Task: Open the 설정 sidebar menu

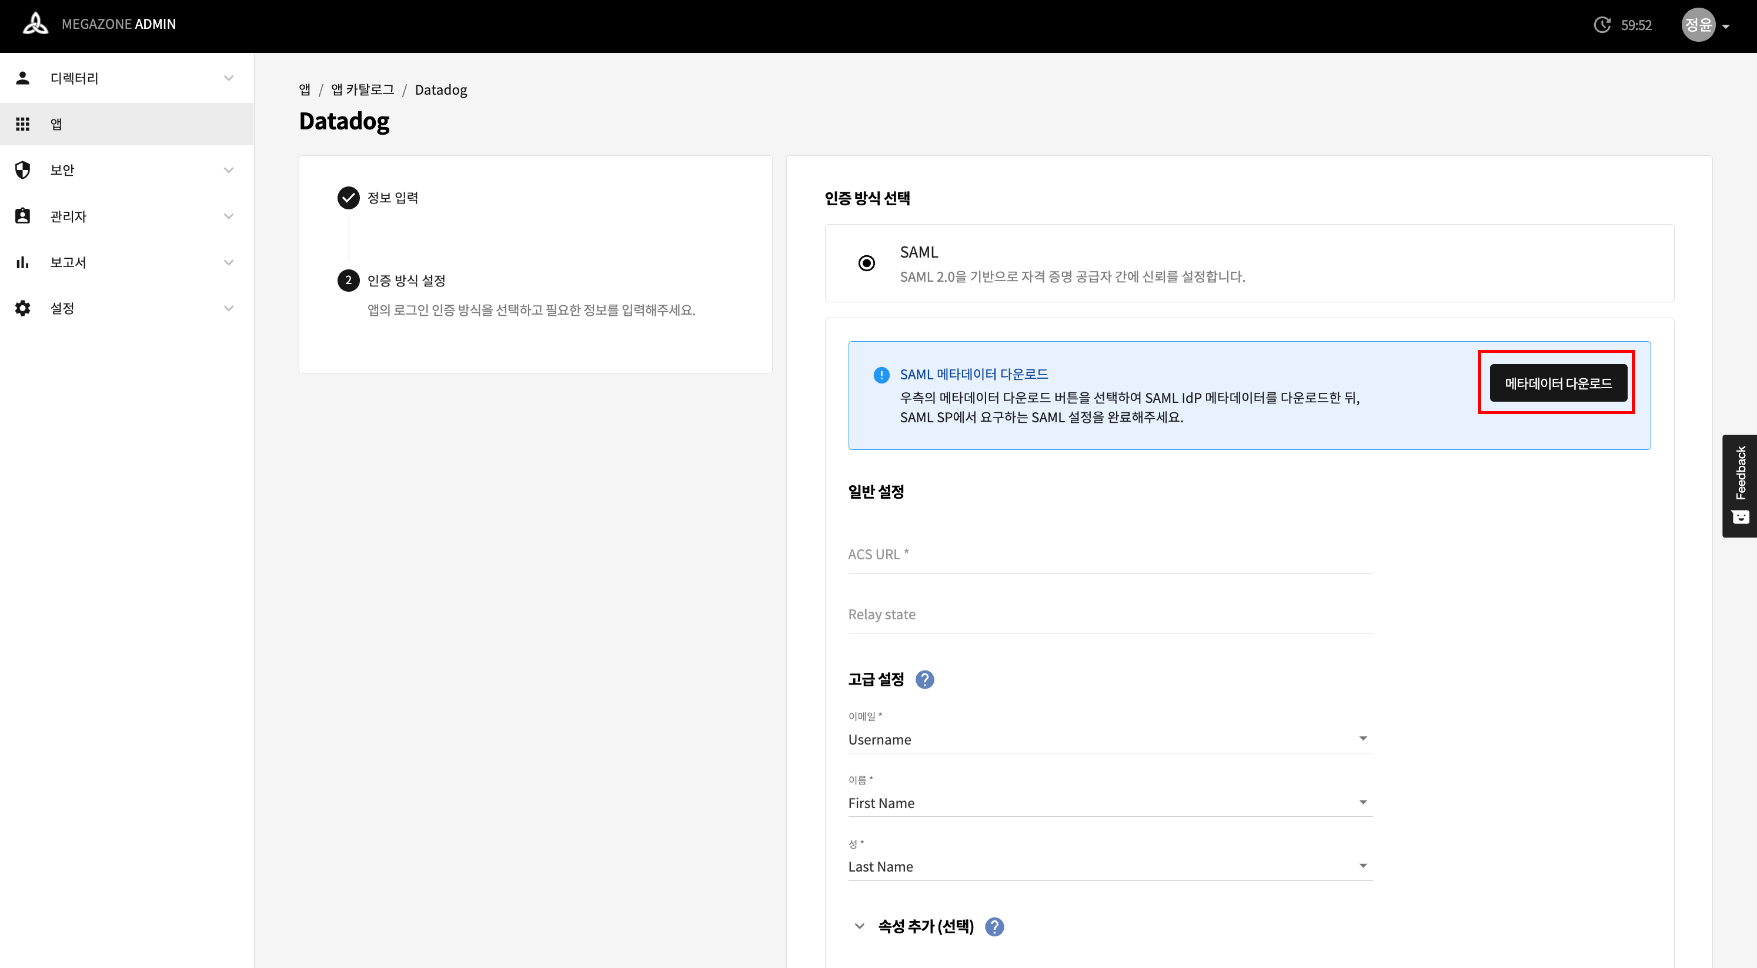Action: tap(127, 308)
